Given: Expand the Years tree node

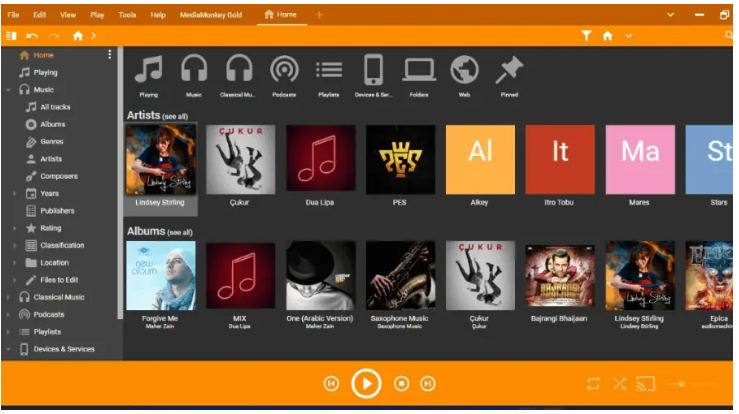Looking at the screenshot, I should 15,193.
